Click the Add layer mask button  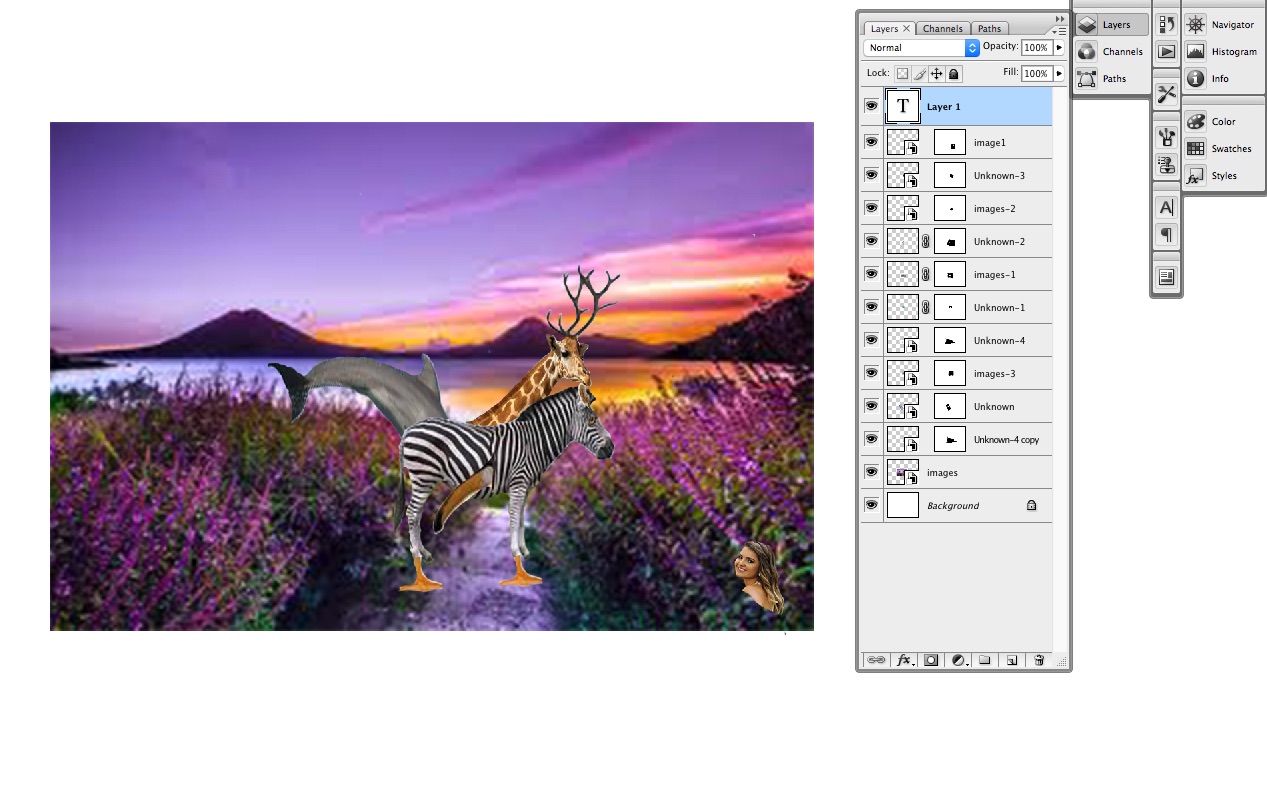coord(930,660)
